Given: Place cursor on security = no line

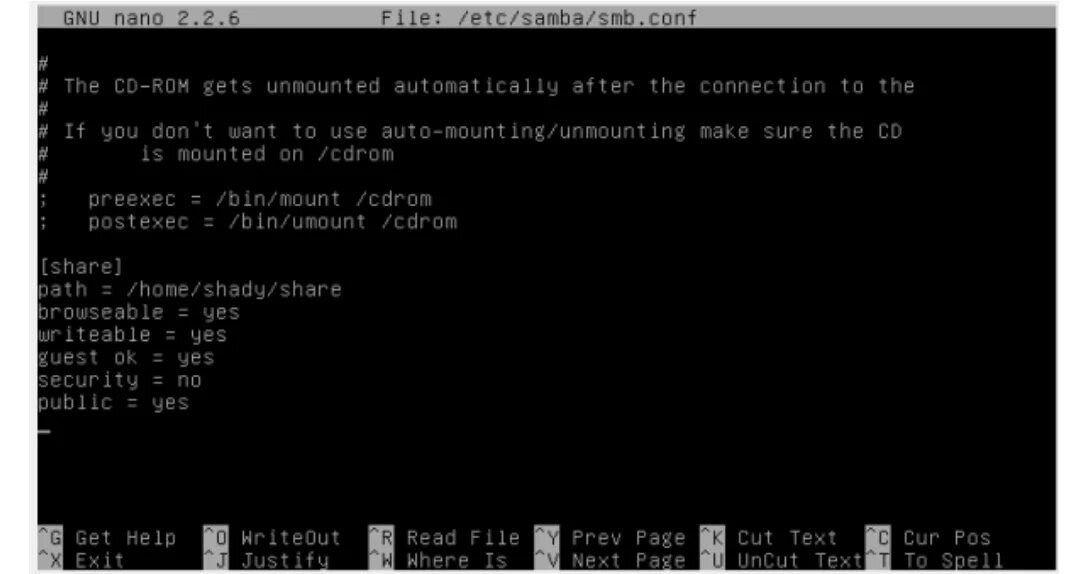Looking at the screenshot, I should coord(120,380).
